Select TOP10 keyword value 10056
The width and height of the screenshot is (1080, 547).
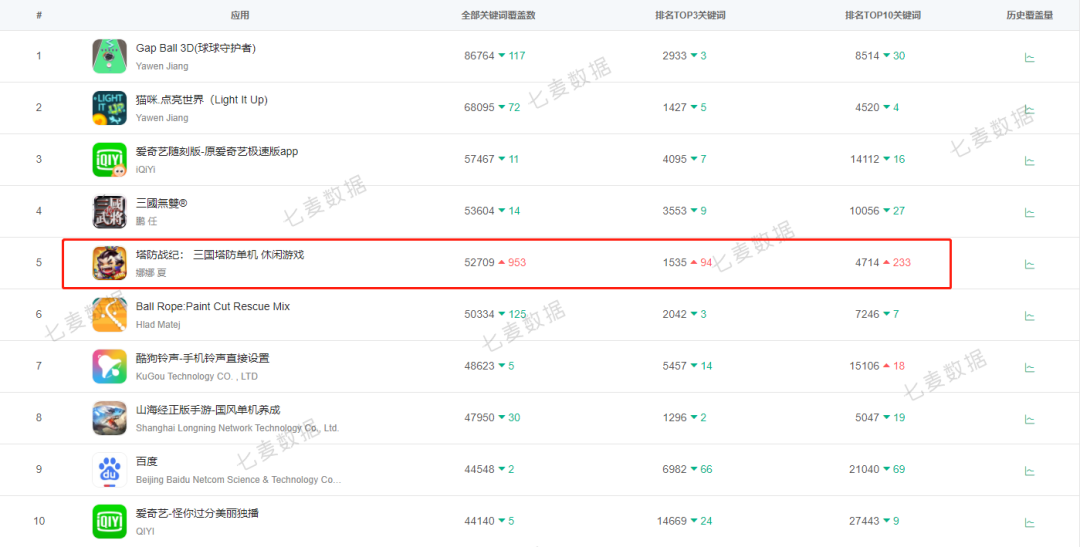(864, 211)
